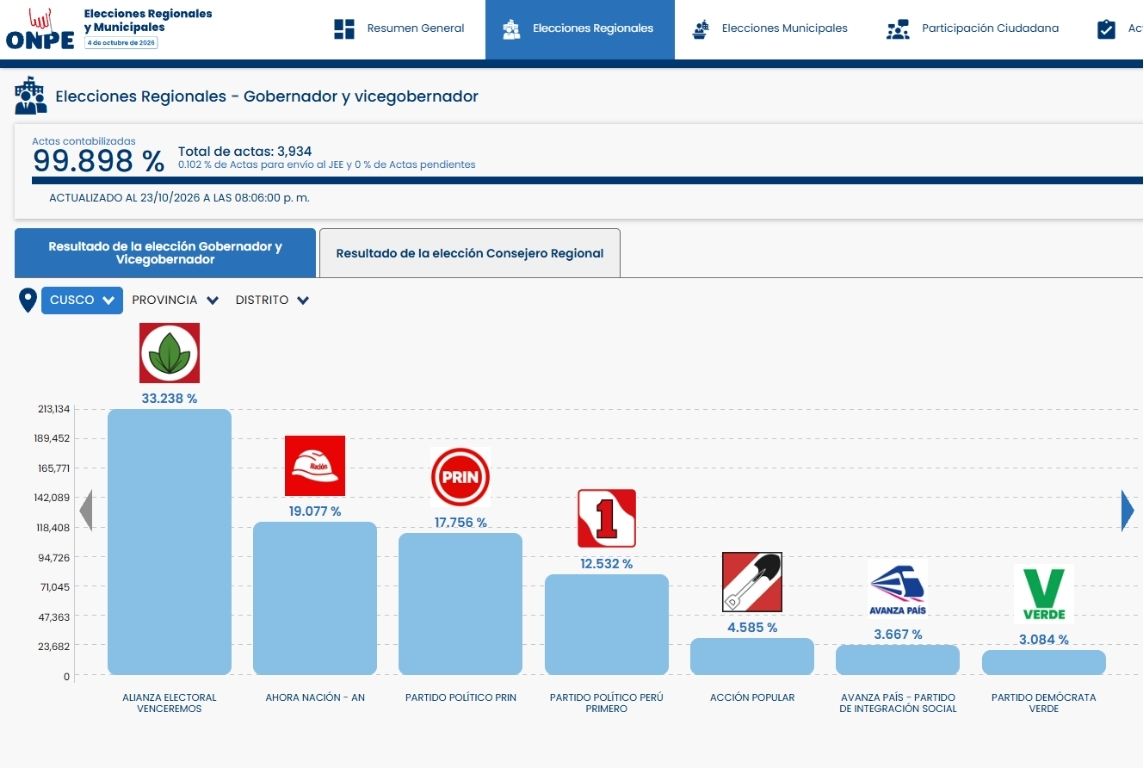Click the location pin icon
Image resolution: width=1144 pixels, height=768 pixels.
pos(28,300)
